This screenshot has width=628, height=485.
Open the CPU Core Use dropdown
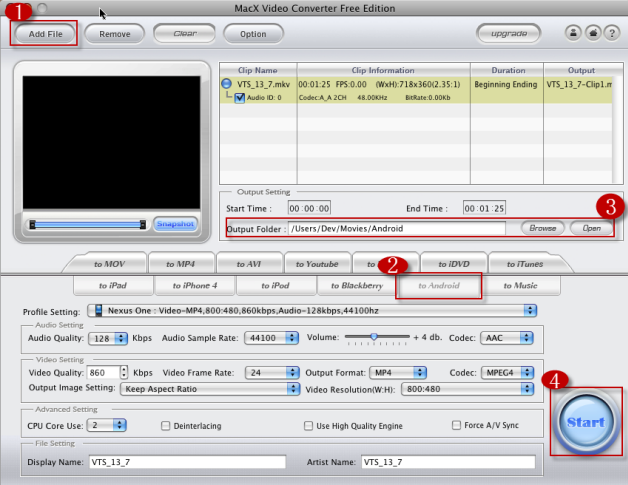point(107,425)
